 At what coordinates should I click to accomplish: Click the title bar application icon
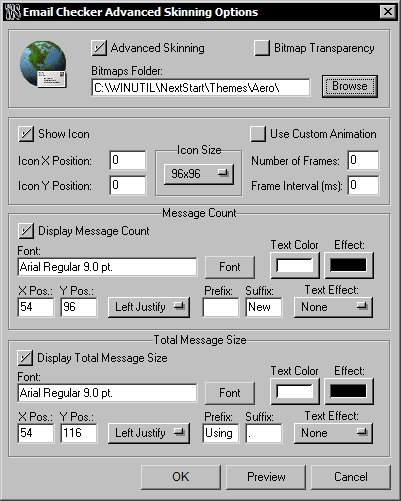(x=12, y=12)
